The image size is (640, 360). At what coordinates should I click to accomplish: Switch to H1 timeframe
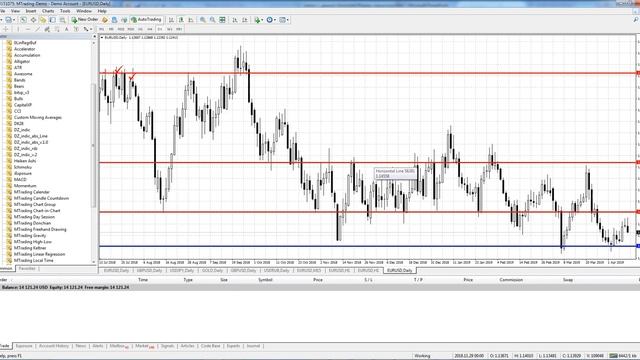point(140,29)
